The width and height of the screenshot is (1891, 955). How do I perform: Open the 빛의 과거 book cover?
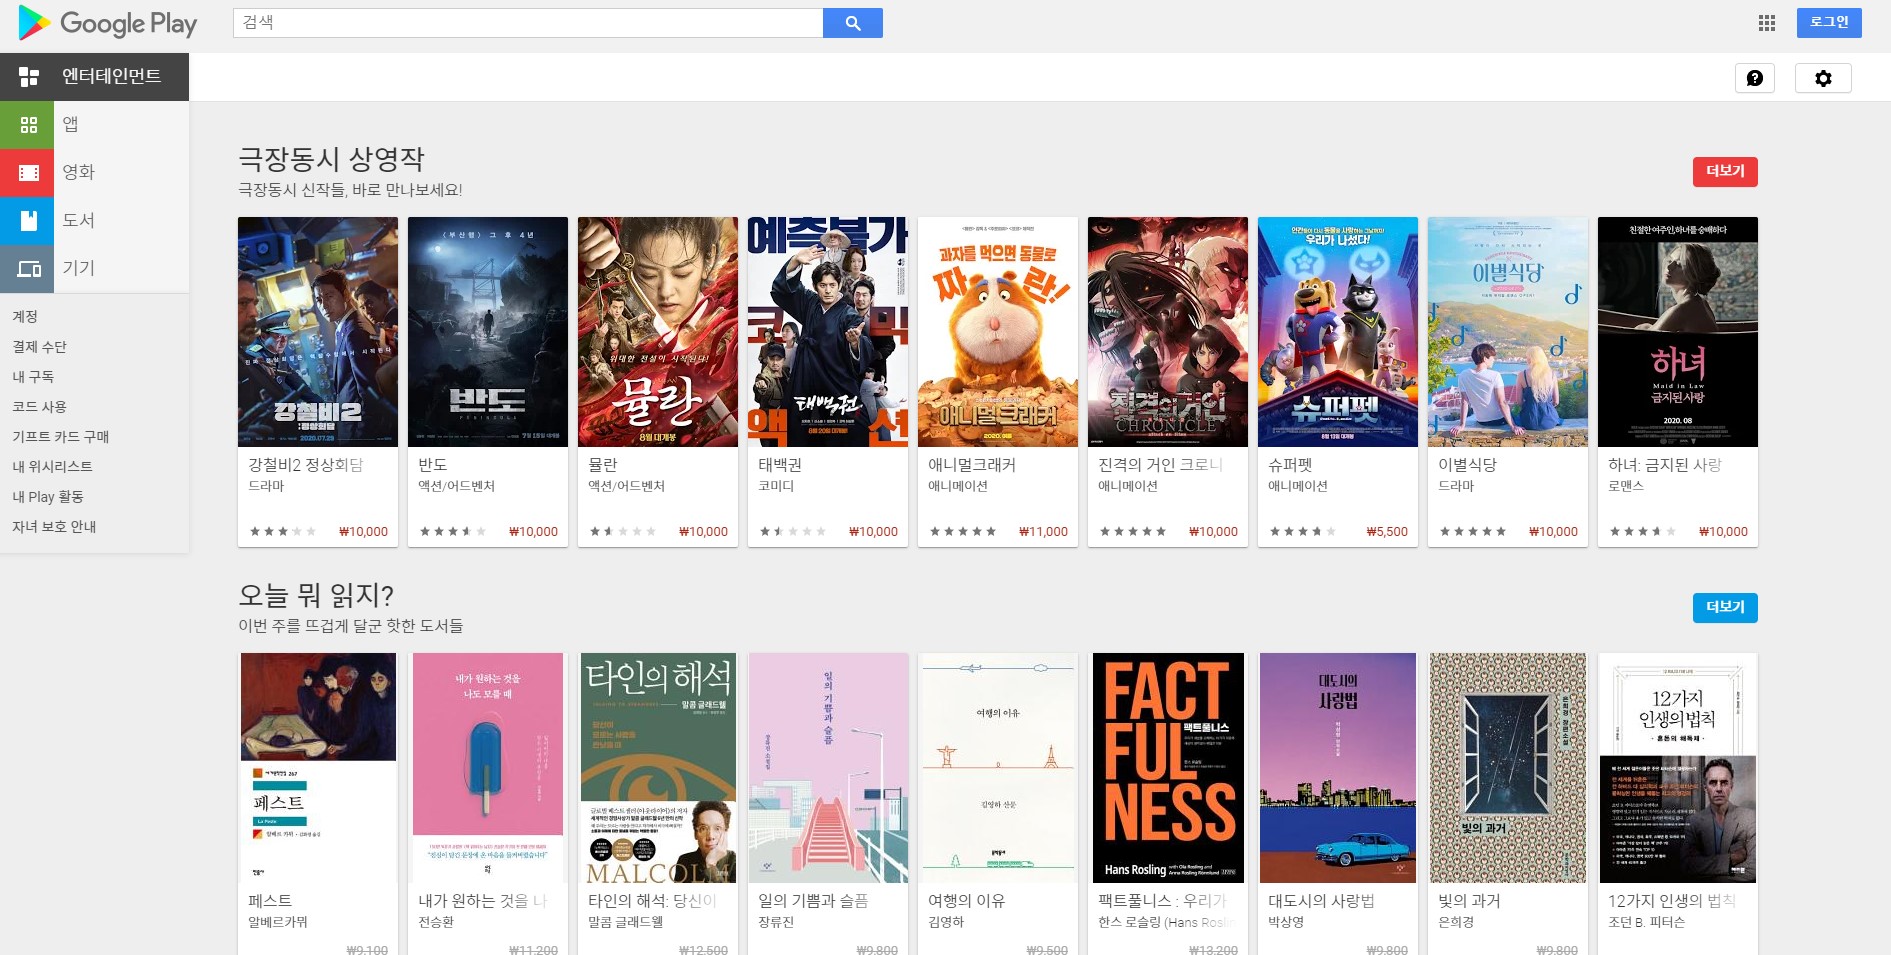[1508, 768]
